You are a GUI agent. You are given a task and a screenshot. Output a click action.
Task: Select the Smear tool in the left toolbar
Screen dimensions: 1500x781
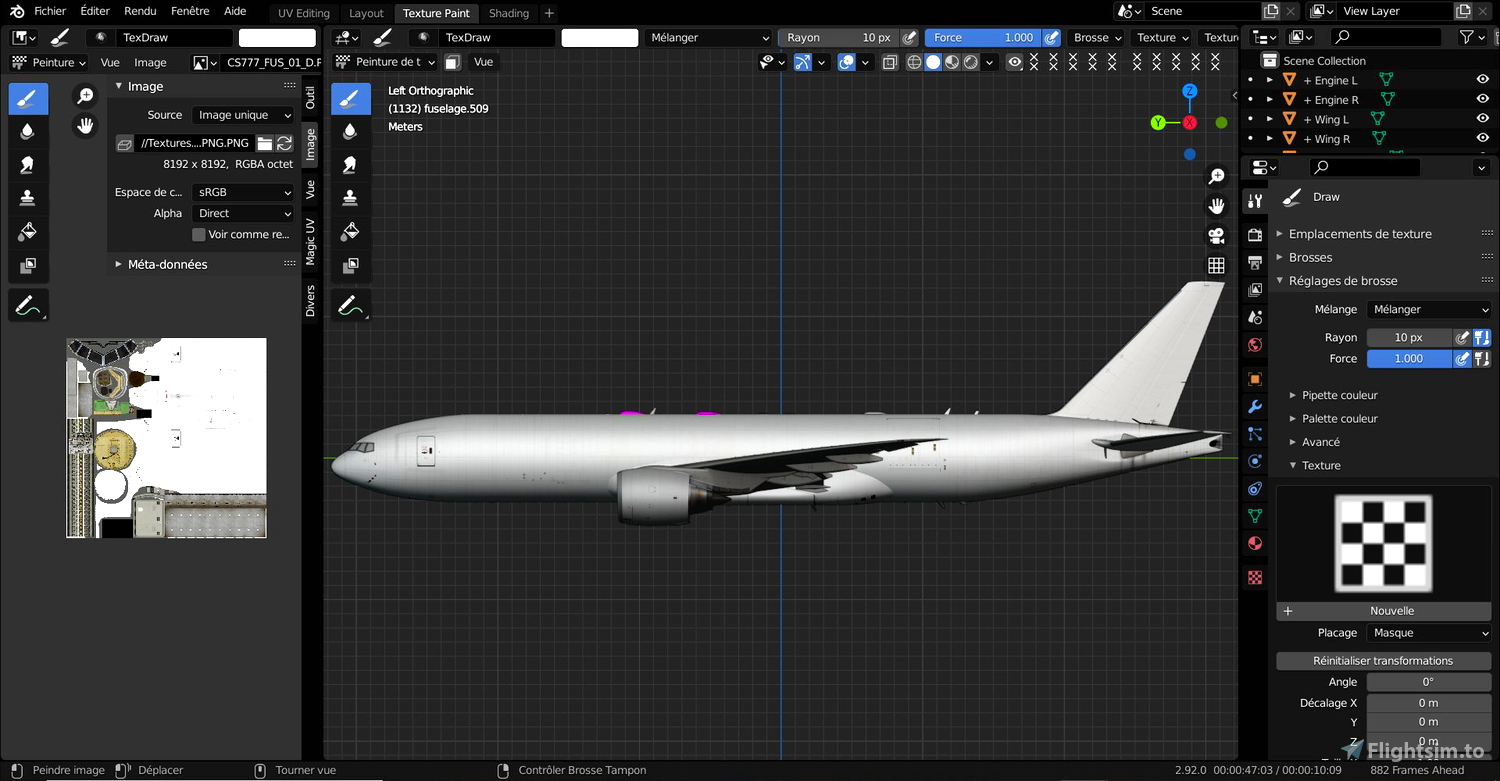[28, 164]
